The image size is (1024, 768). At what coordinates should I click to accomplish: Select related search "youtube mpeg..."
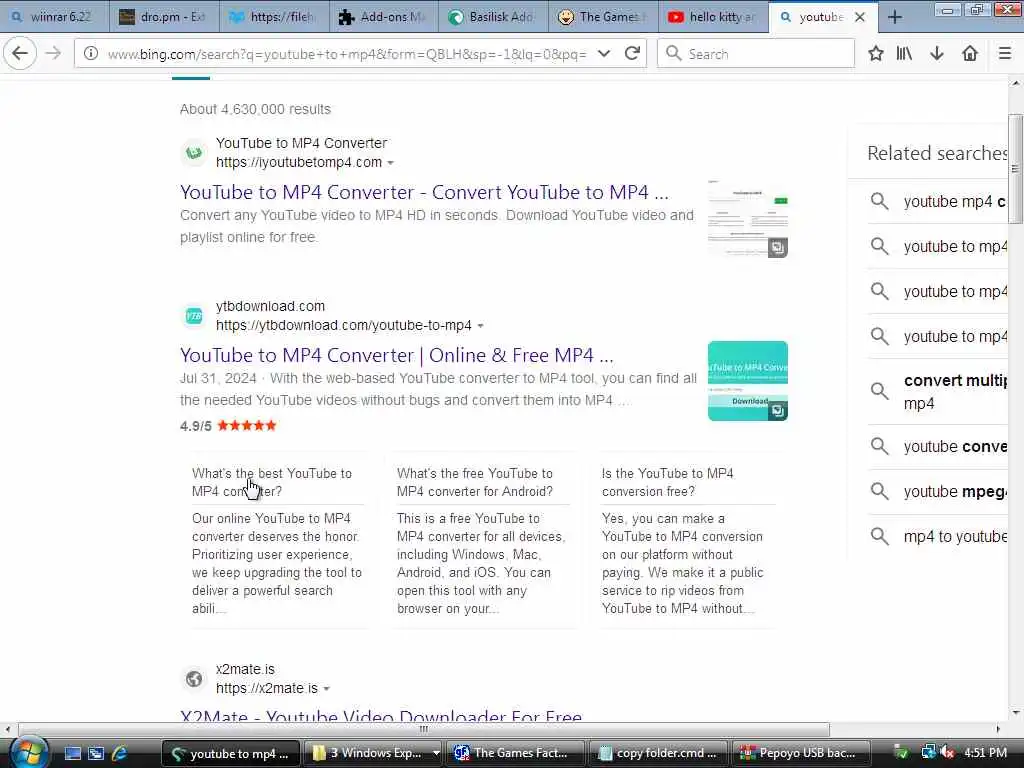tap(955, 492)
